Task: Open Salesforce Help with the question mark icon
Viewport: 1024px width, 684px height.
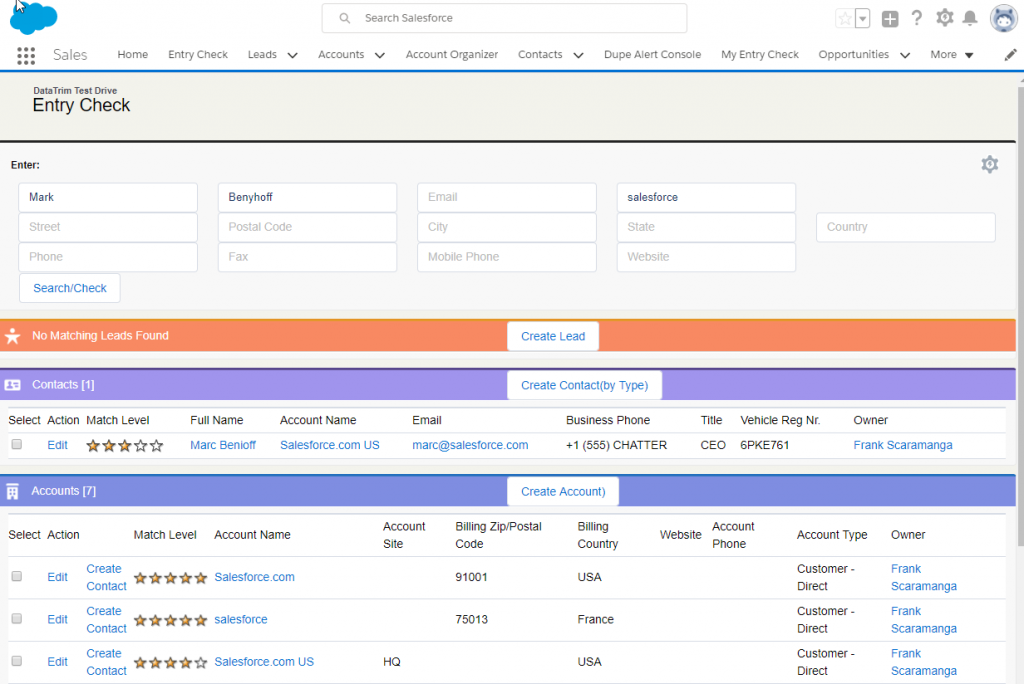Action: (x=916, y=18)
